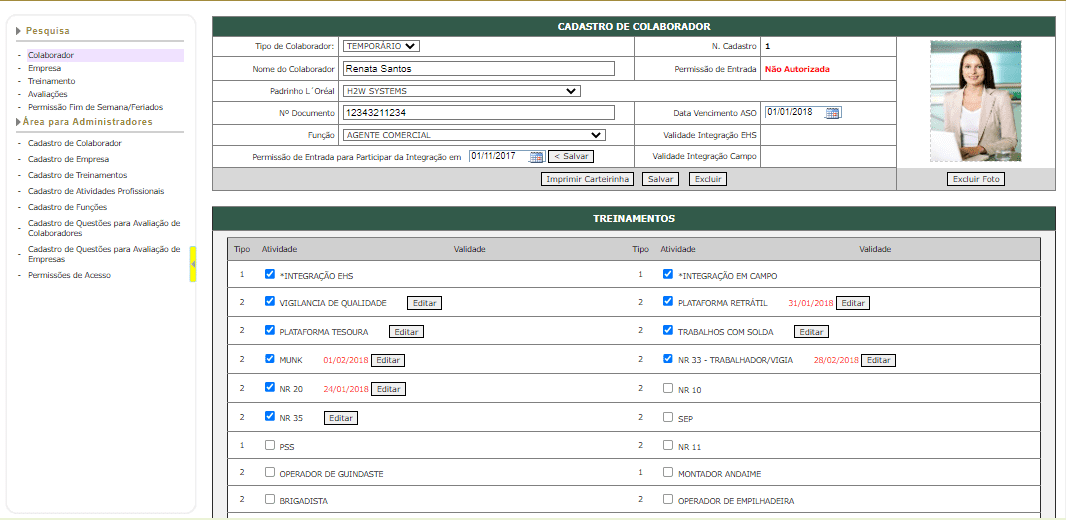Edit NR 20 training
The height and width of the screenshot is (520, 1066).
(x=388, y=389)
